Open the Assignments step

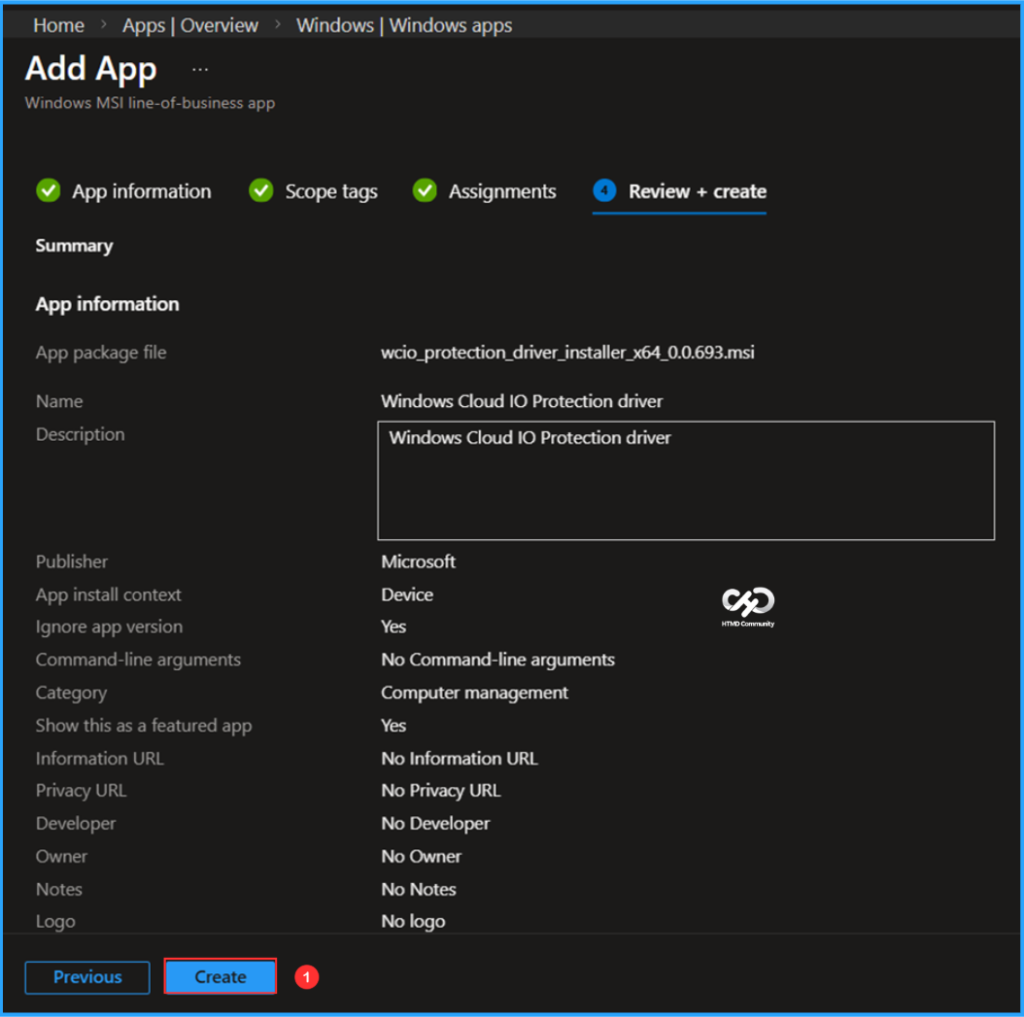pos(502,191)
